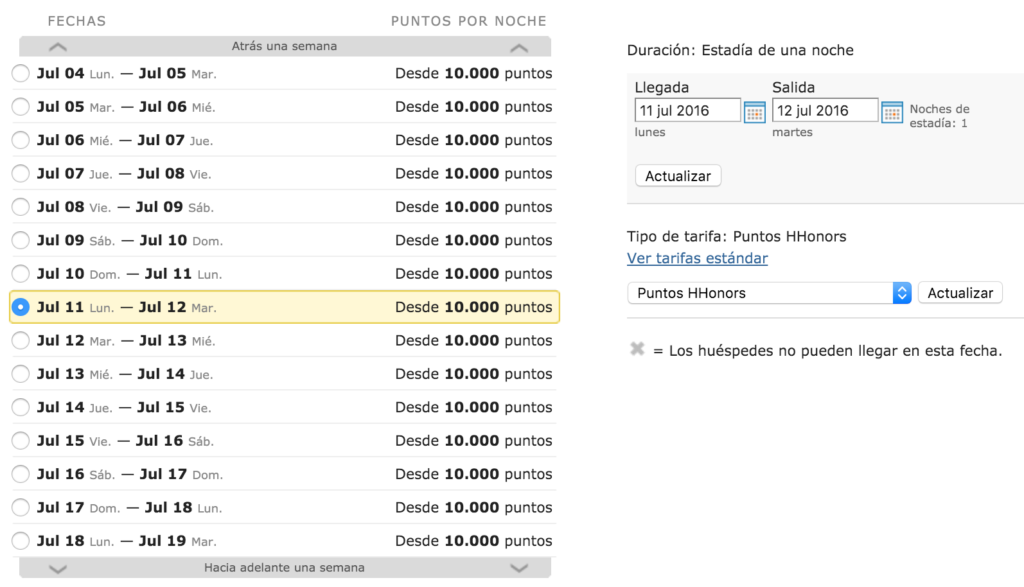
Task: Click the Jul 18 row points text
Action: point(473,541)
